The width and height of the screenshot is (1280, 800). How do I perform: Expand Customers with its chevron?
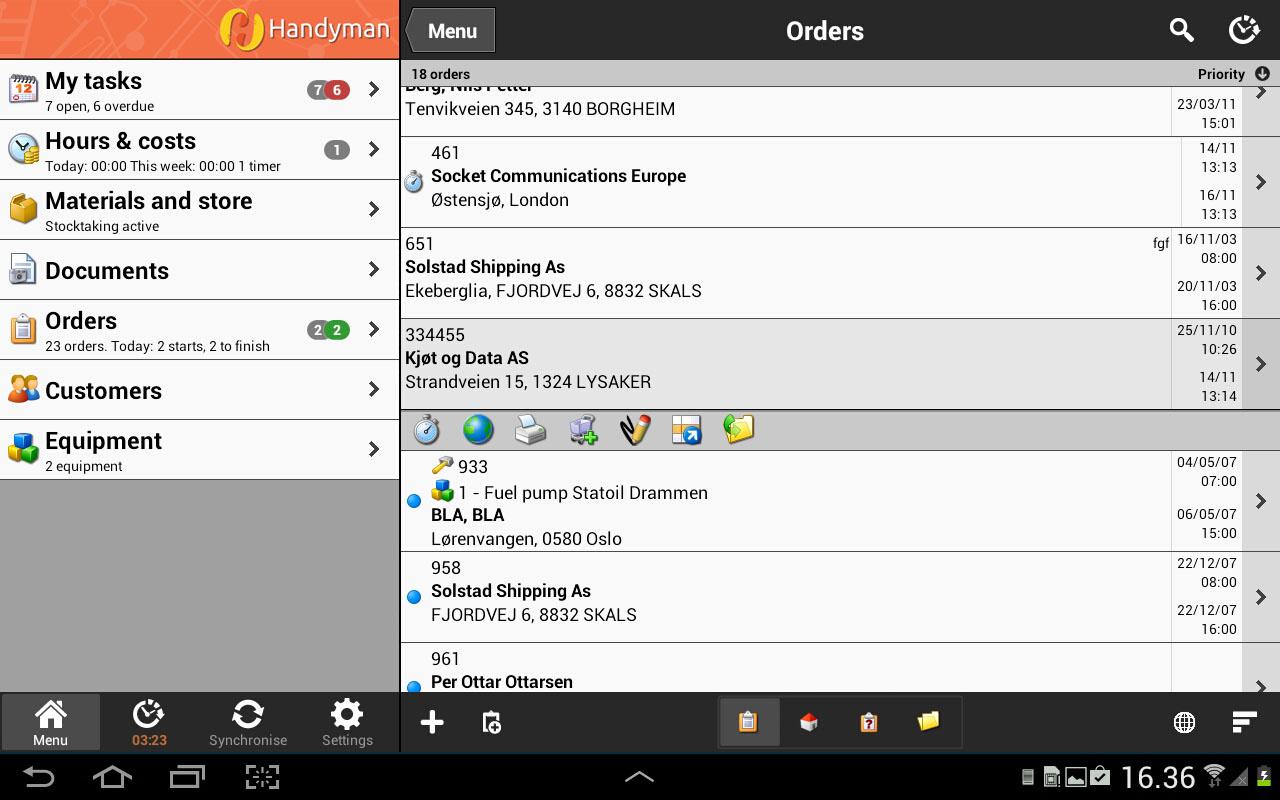[x=374, y=389]
